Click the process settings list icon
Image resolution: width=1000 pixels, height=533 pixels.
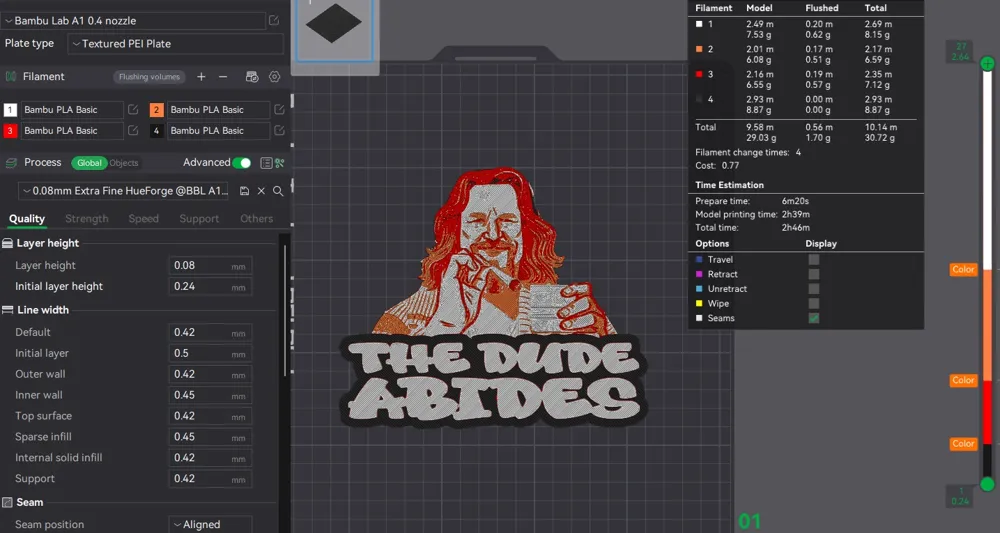coord(266,163)
